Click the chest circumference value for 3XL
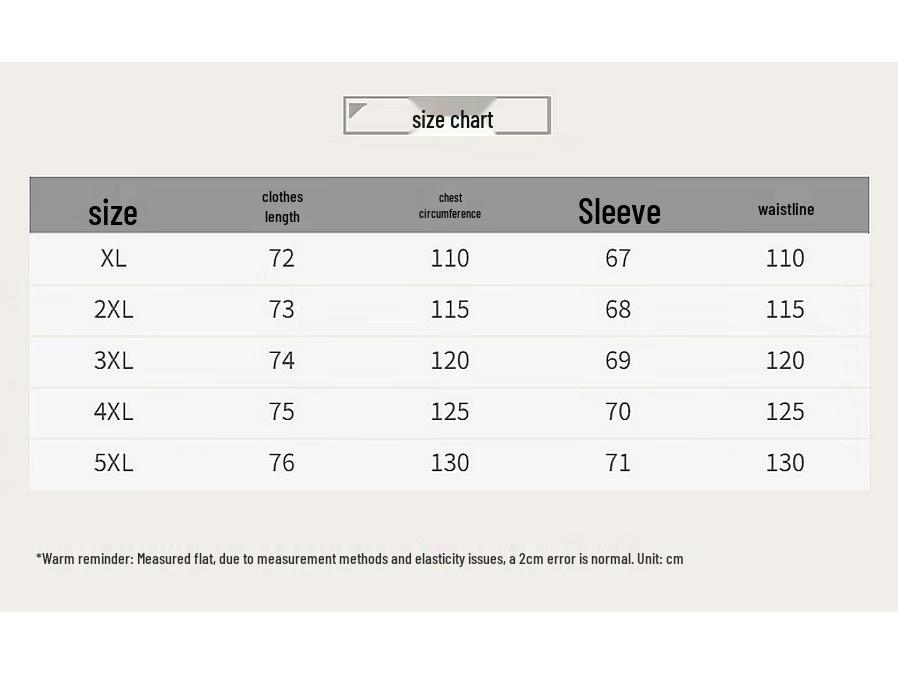The height and width of the screenshot is (674, 898). [450, 360]
